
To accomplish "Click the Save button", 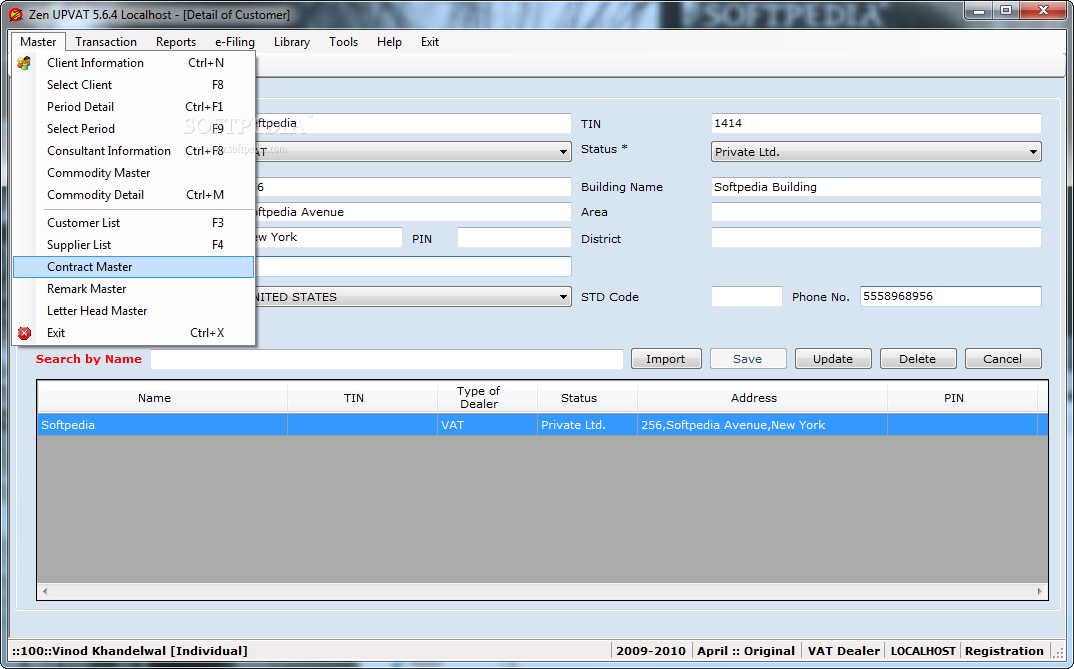I will [x=748, y=359].
